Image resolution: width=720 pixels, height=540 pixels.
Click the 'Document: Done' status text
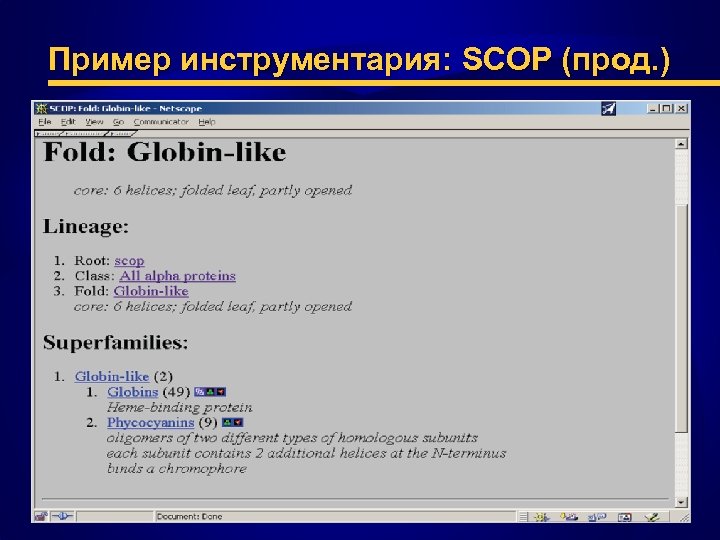189,517
